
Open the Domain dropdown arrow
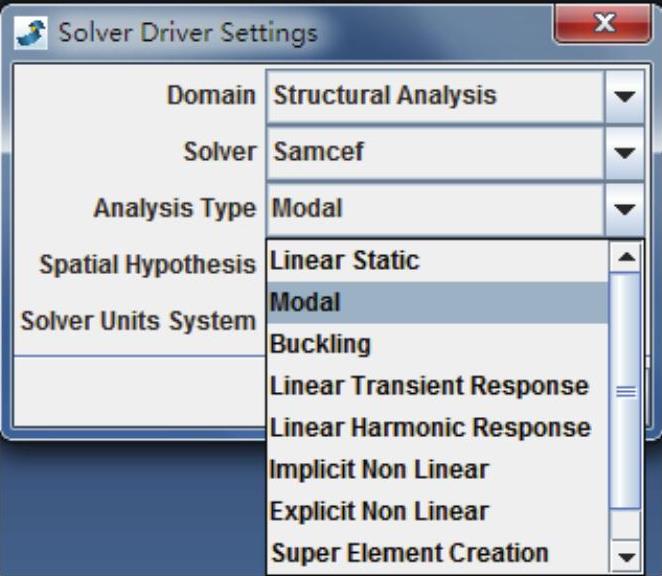click(x=625, y=97)
